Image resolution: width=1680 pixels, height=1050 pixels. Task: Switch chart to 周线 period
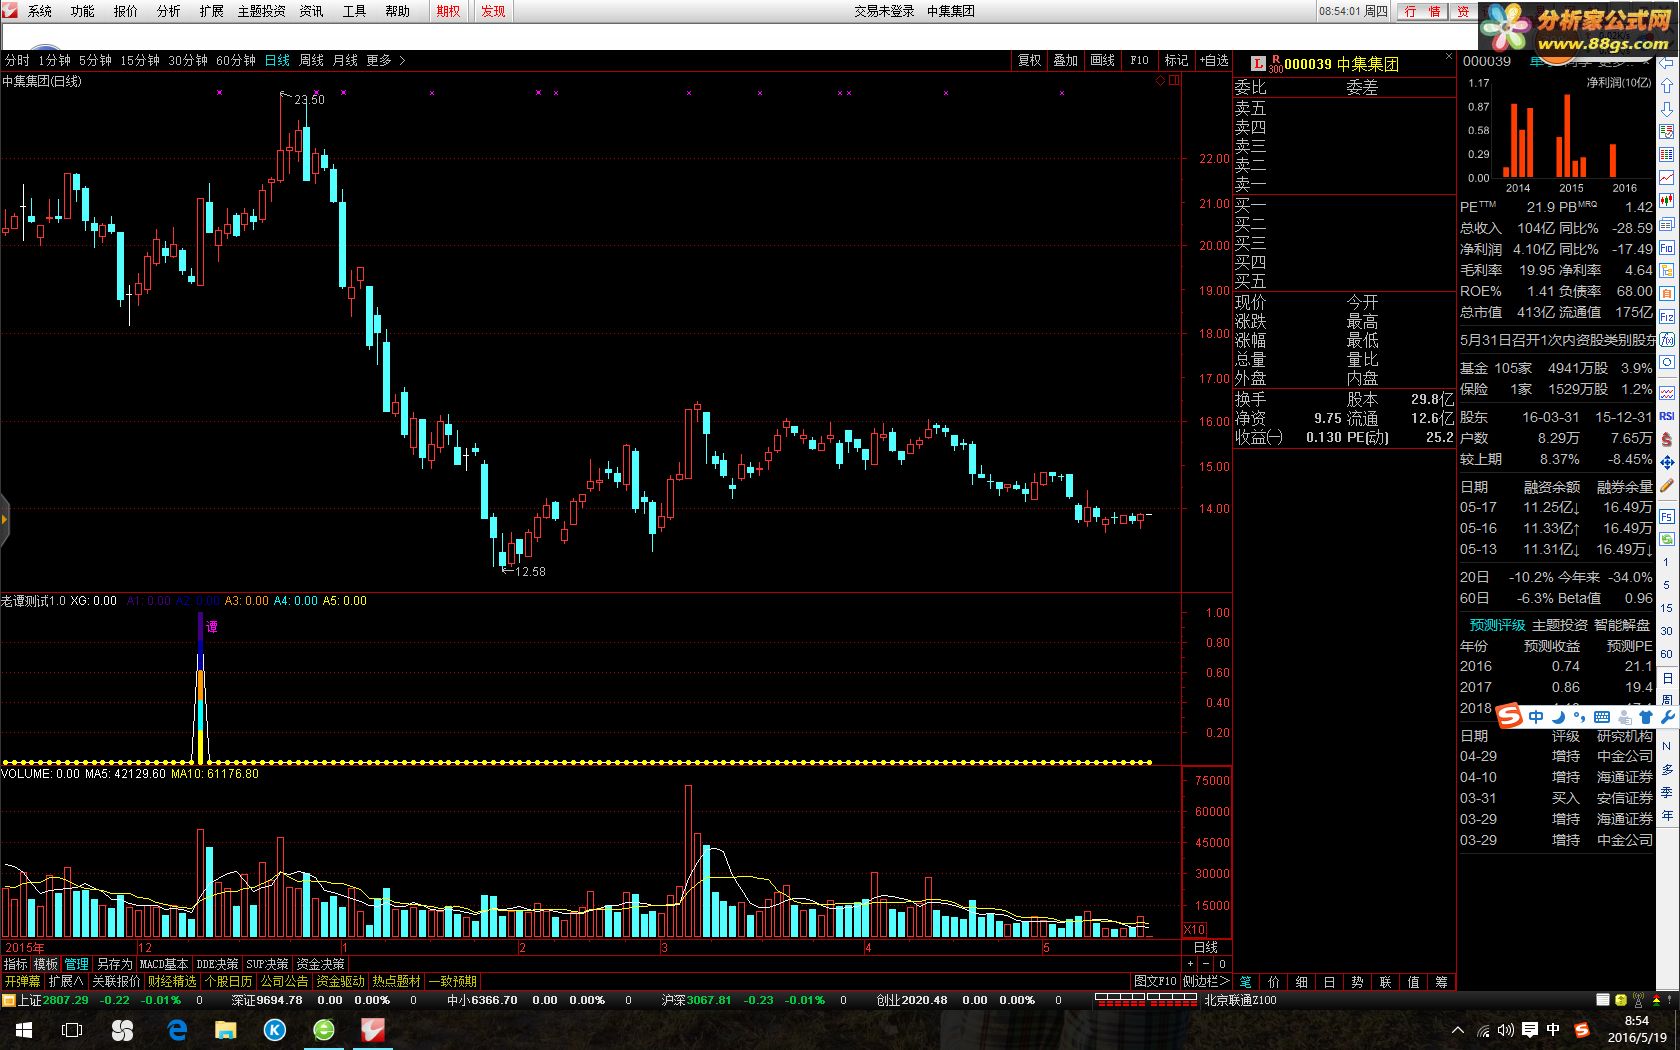pyautogui.click(x=311, y=60)
